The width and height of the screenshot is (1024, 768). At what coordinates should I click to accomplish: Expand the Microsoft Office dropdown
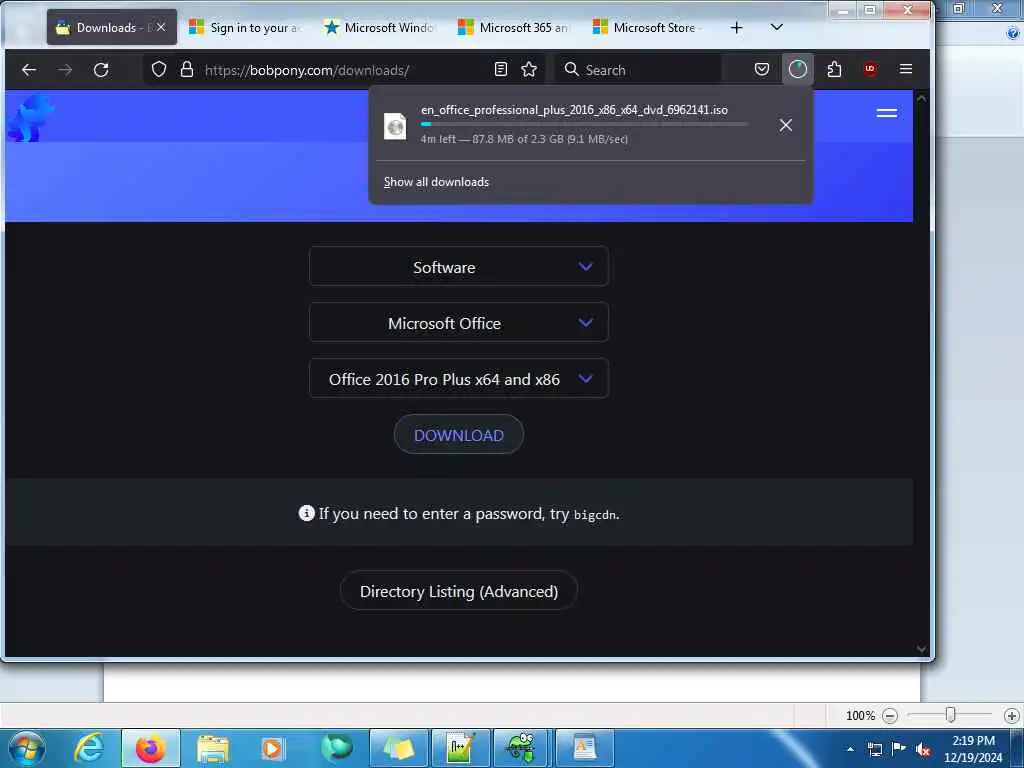(x=458, y=323)
